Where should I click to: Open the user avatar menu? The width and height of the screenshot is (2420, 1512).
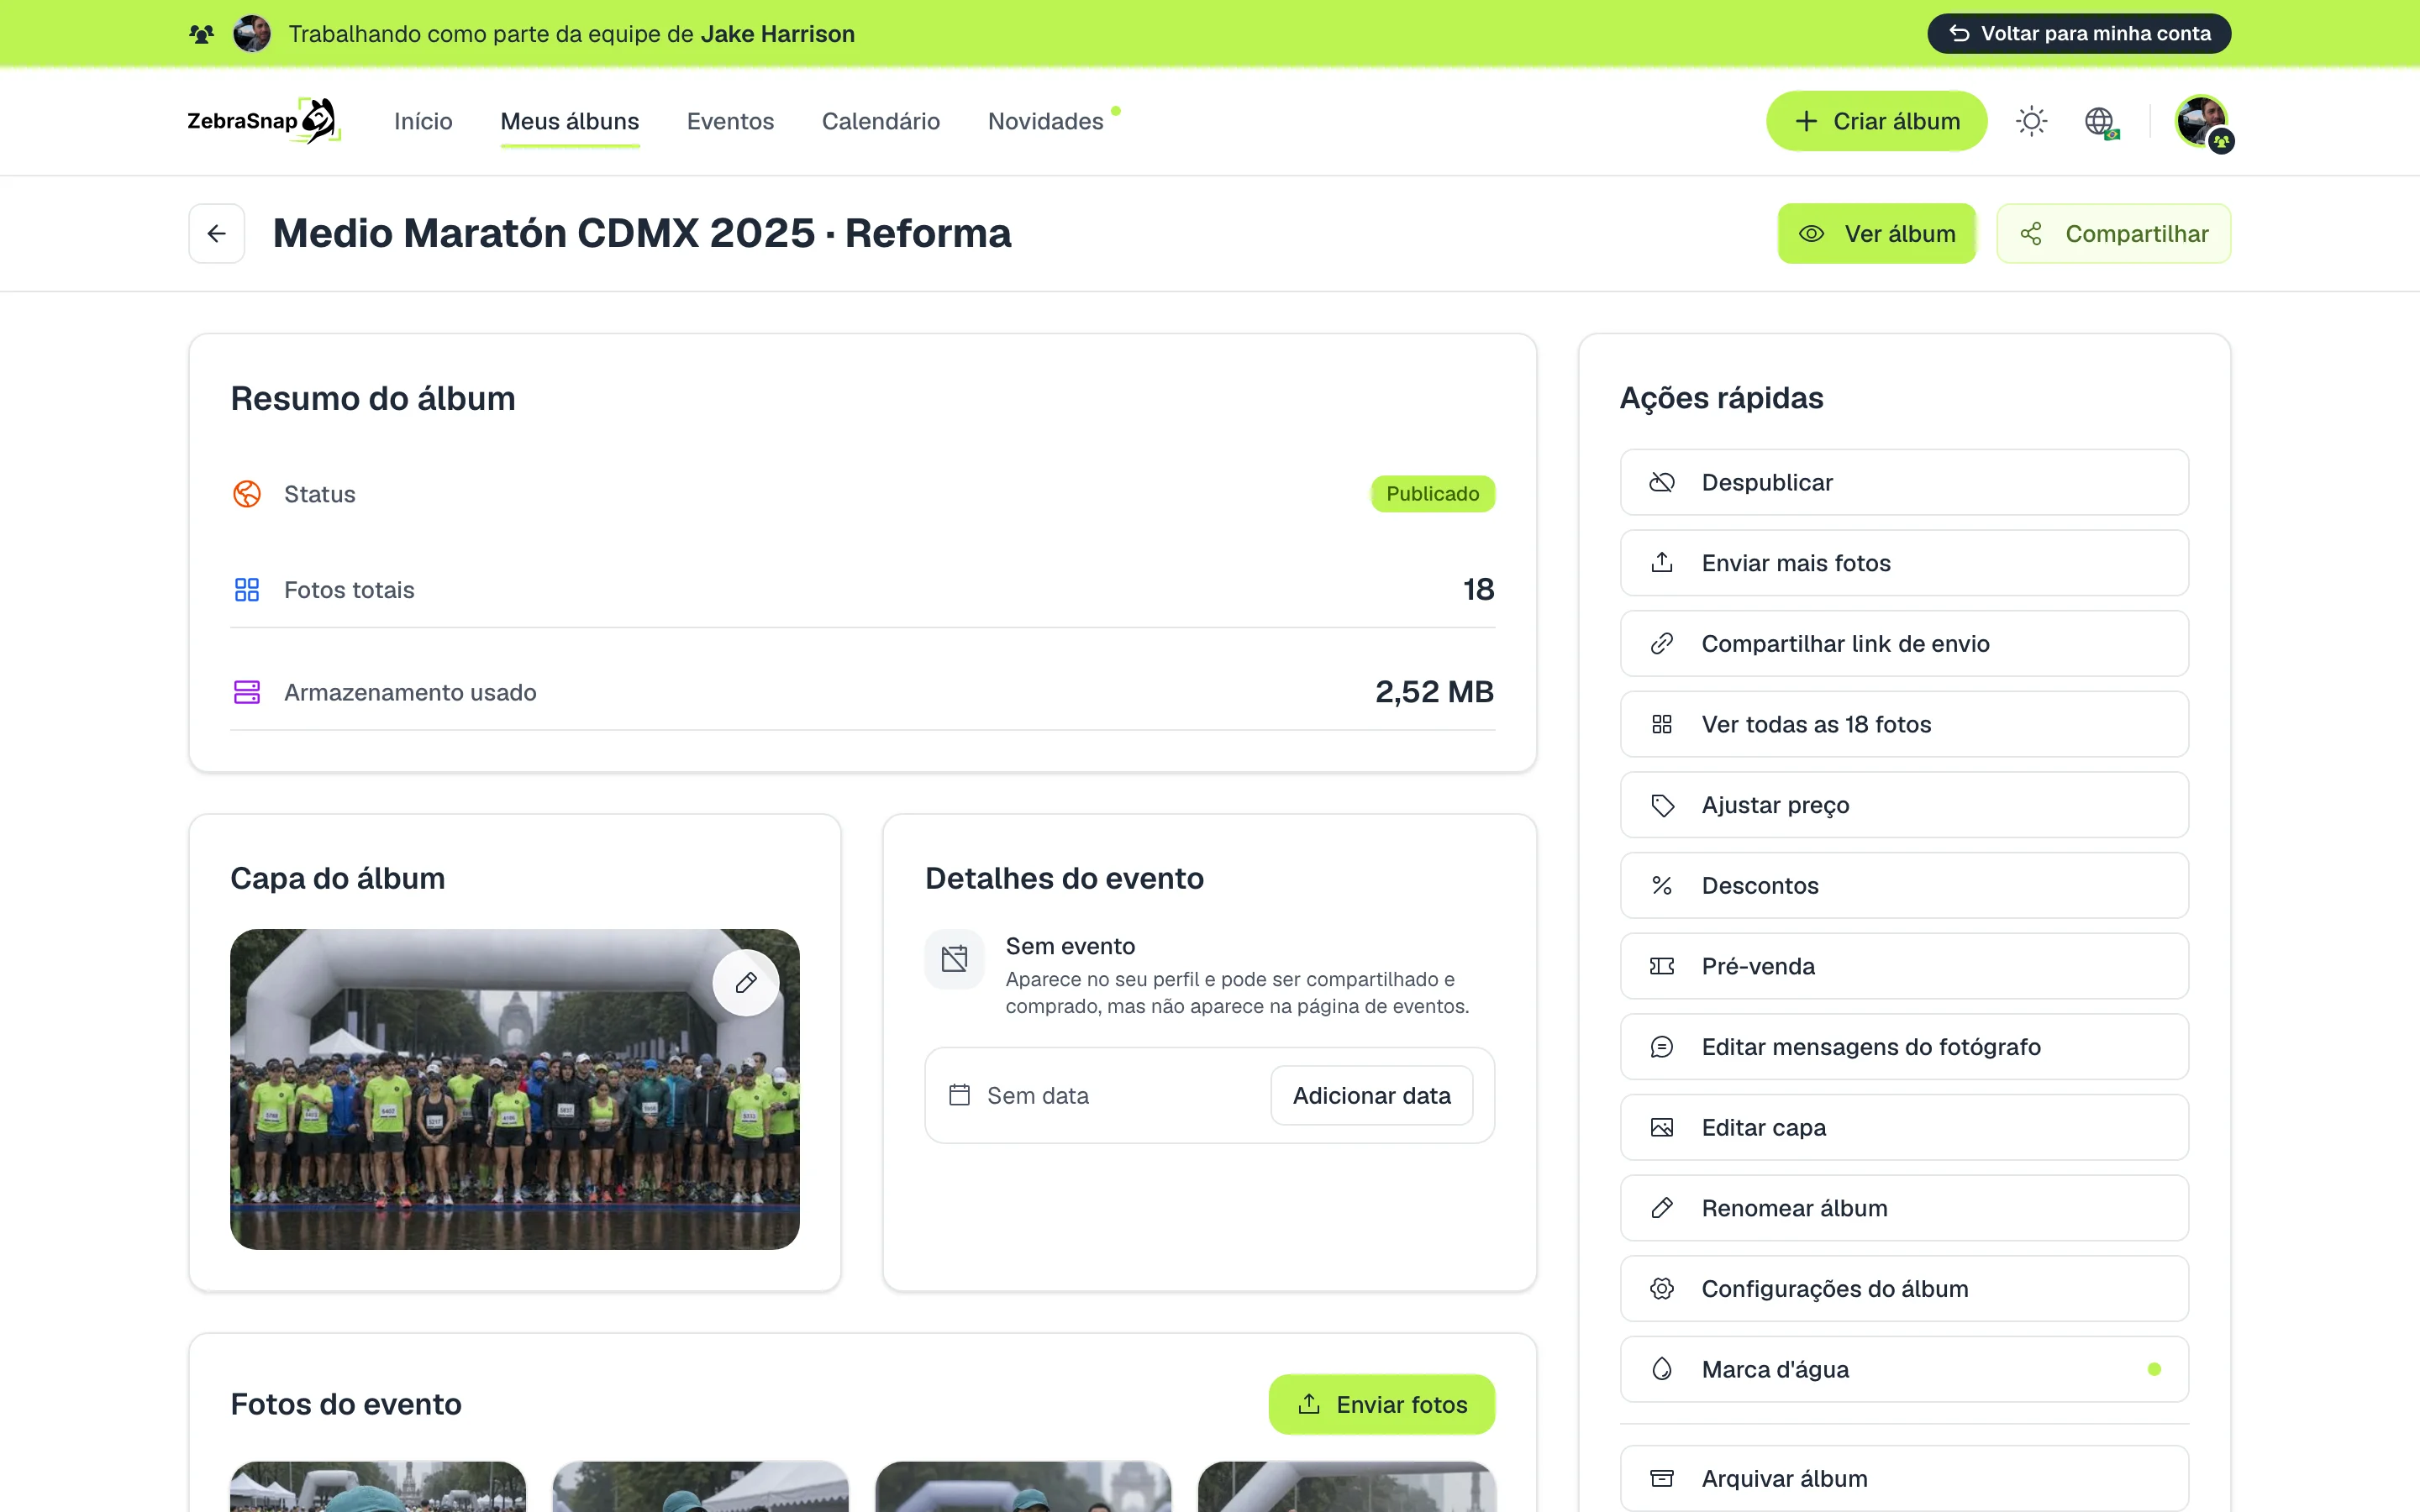[2203, 122]
